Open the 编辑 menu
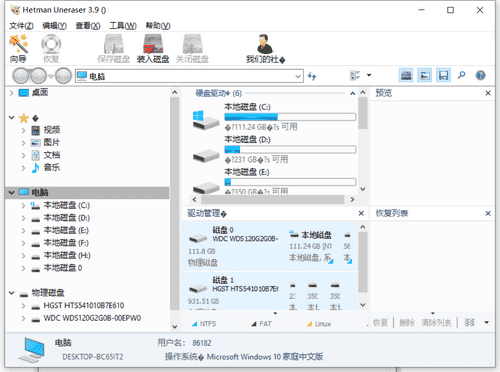This screenshot has width=500, height=372. (x=54, y=26)
